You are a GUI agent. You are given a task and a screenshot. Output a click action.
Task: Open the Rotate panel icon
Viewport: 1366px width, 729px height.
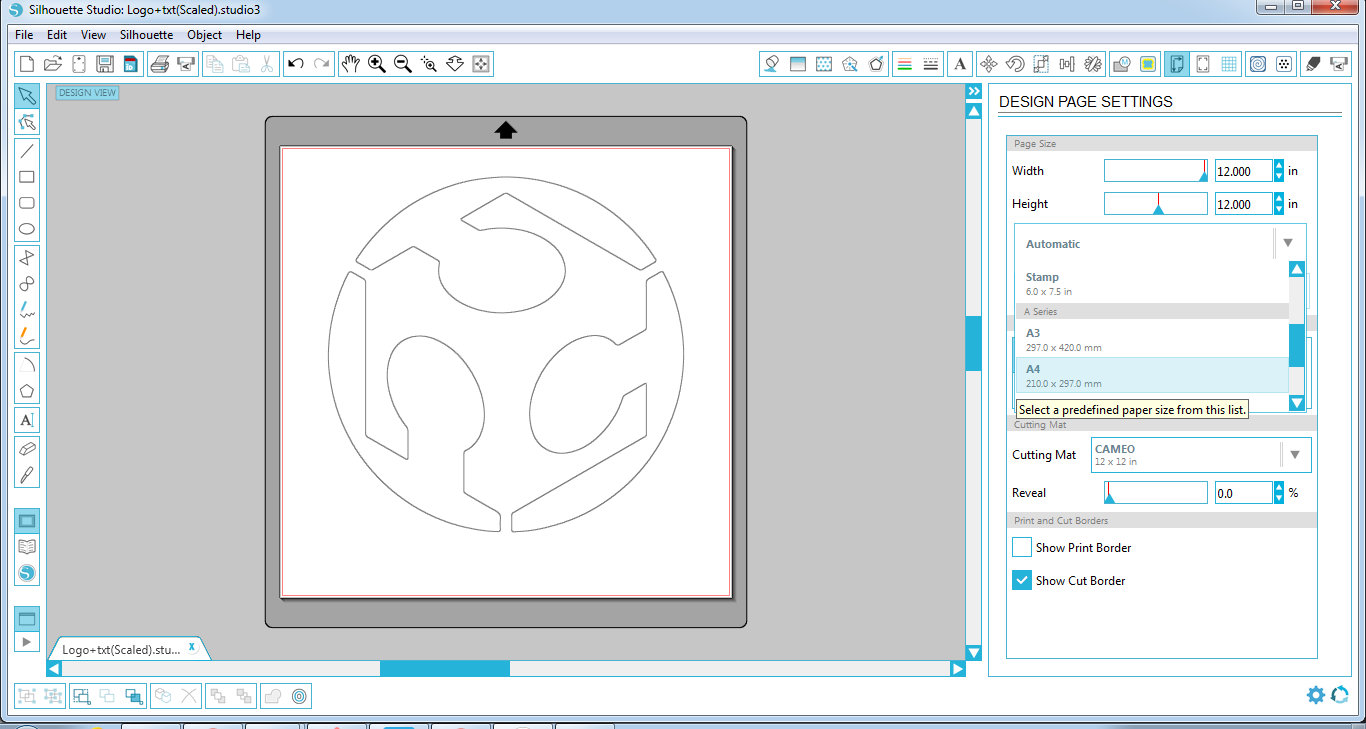pos(1015,64)
